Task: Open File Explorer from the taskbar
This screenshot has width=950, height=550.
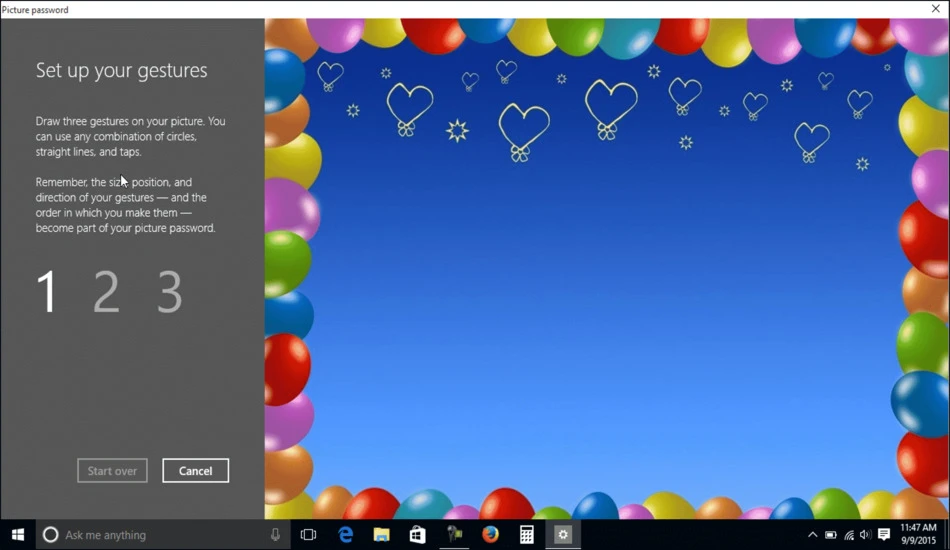Action: pyautogui.click(x=382, y=535)
